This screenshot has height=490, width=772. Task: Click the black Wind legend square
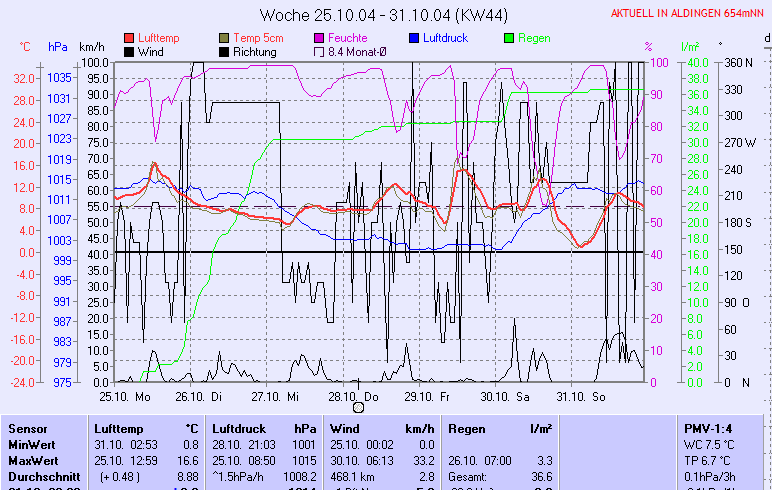click(130, 51)
